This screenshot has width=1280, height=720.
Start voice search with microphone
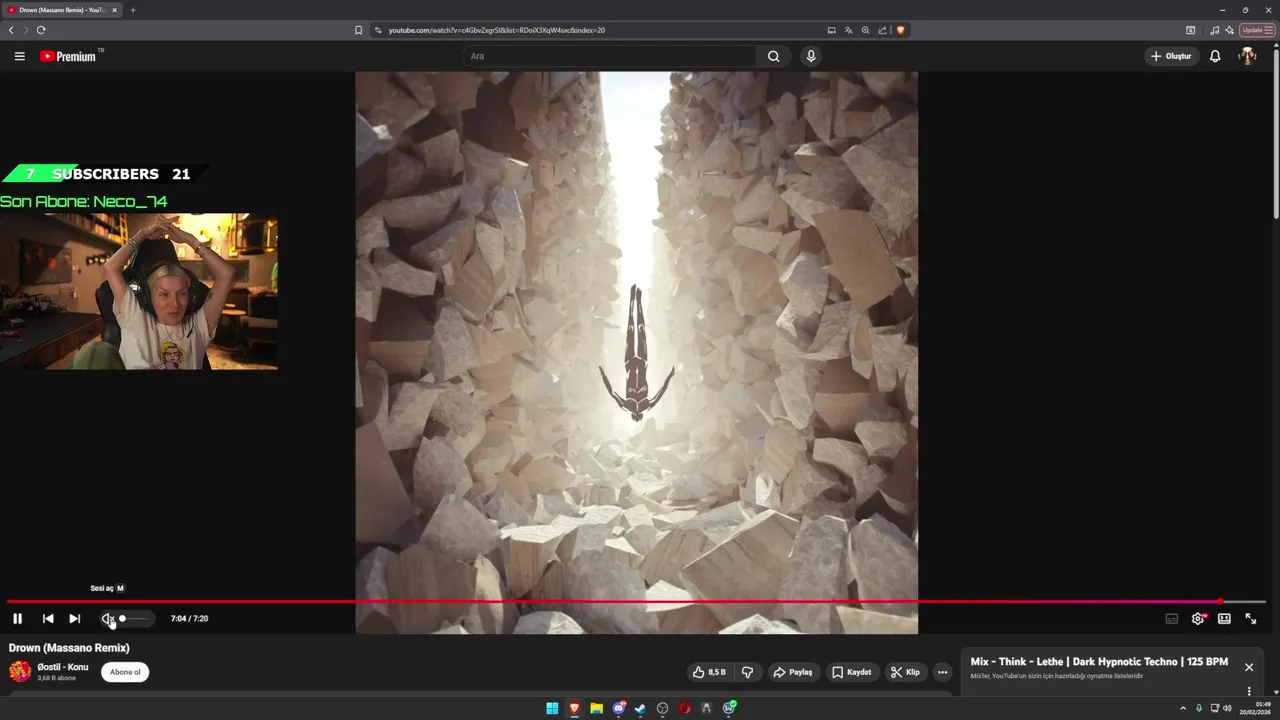(811, 56)
